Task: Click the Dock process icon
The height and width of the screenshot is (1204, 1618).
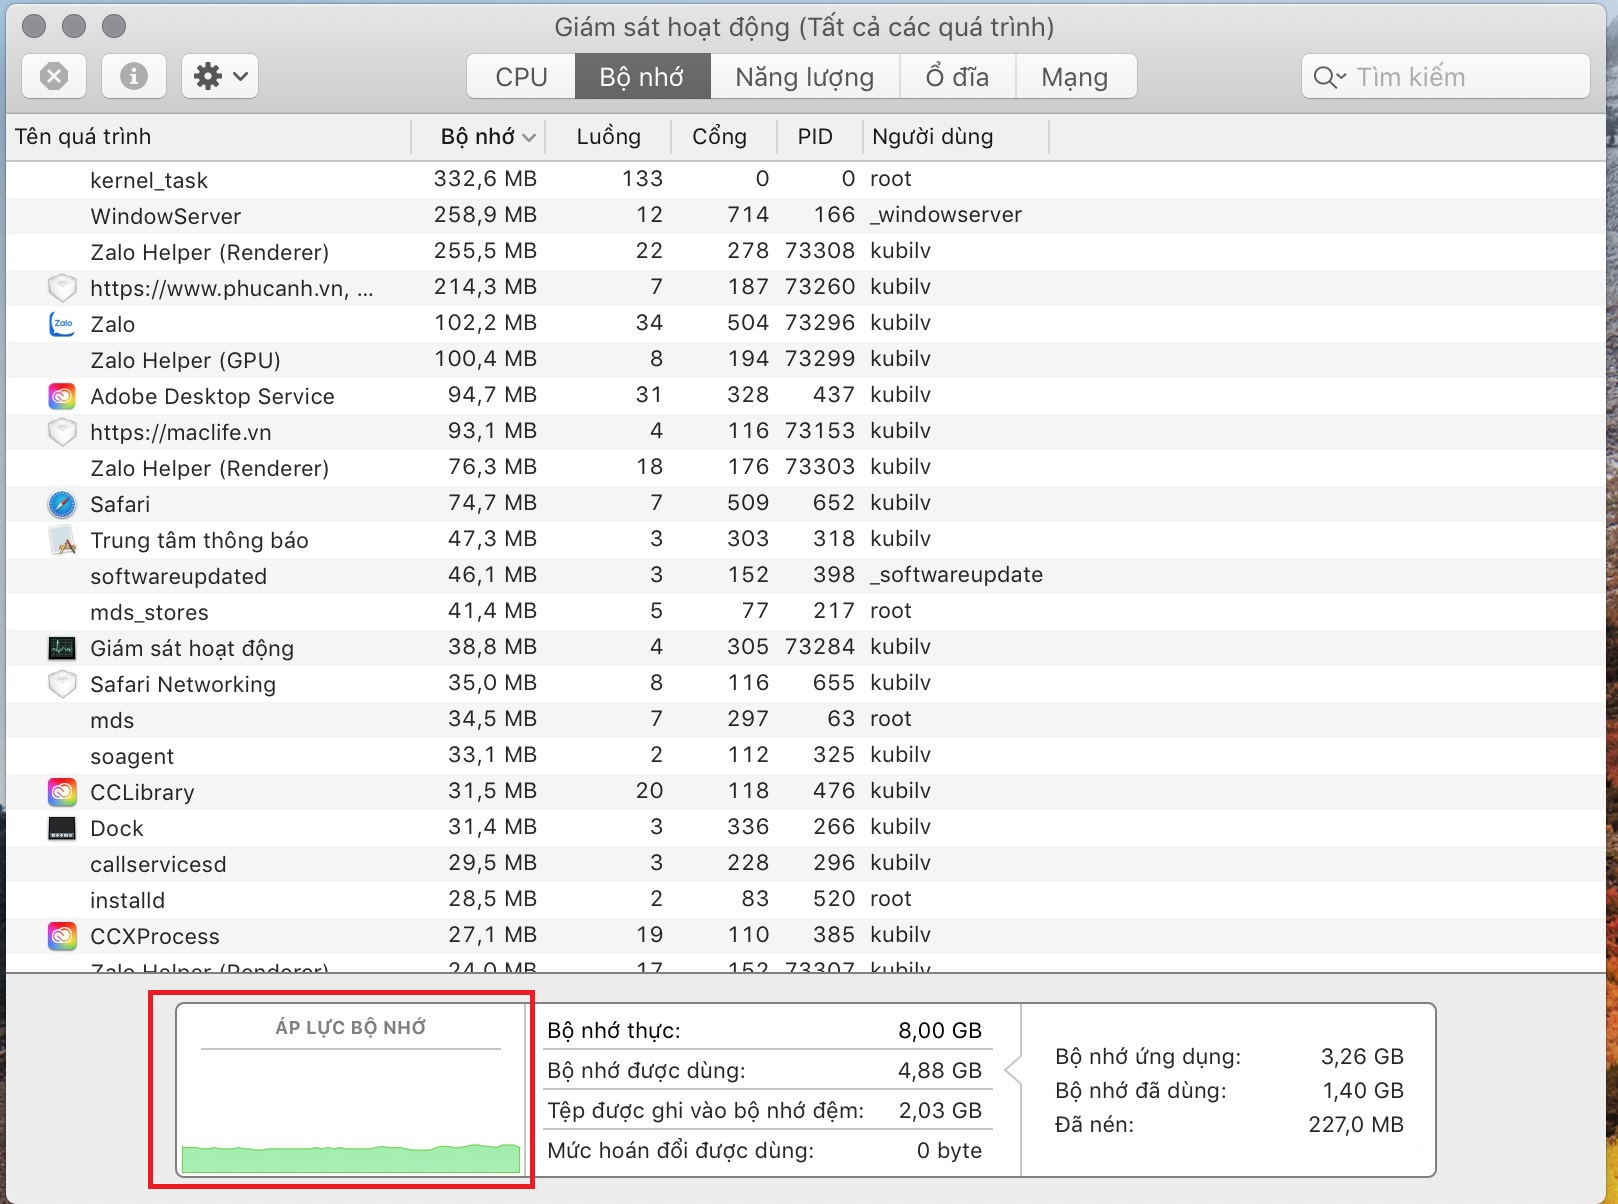Action: point(62,828)
